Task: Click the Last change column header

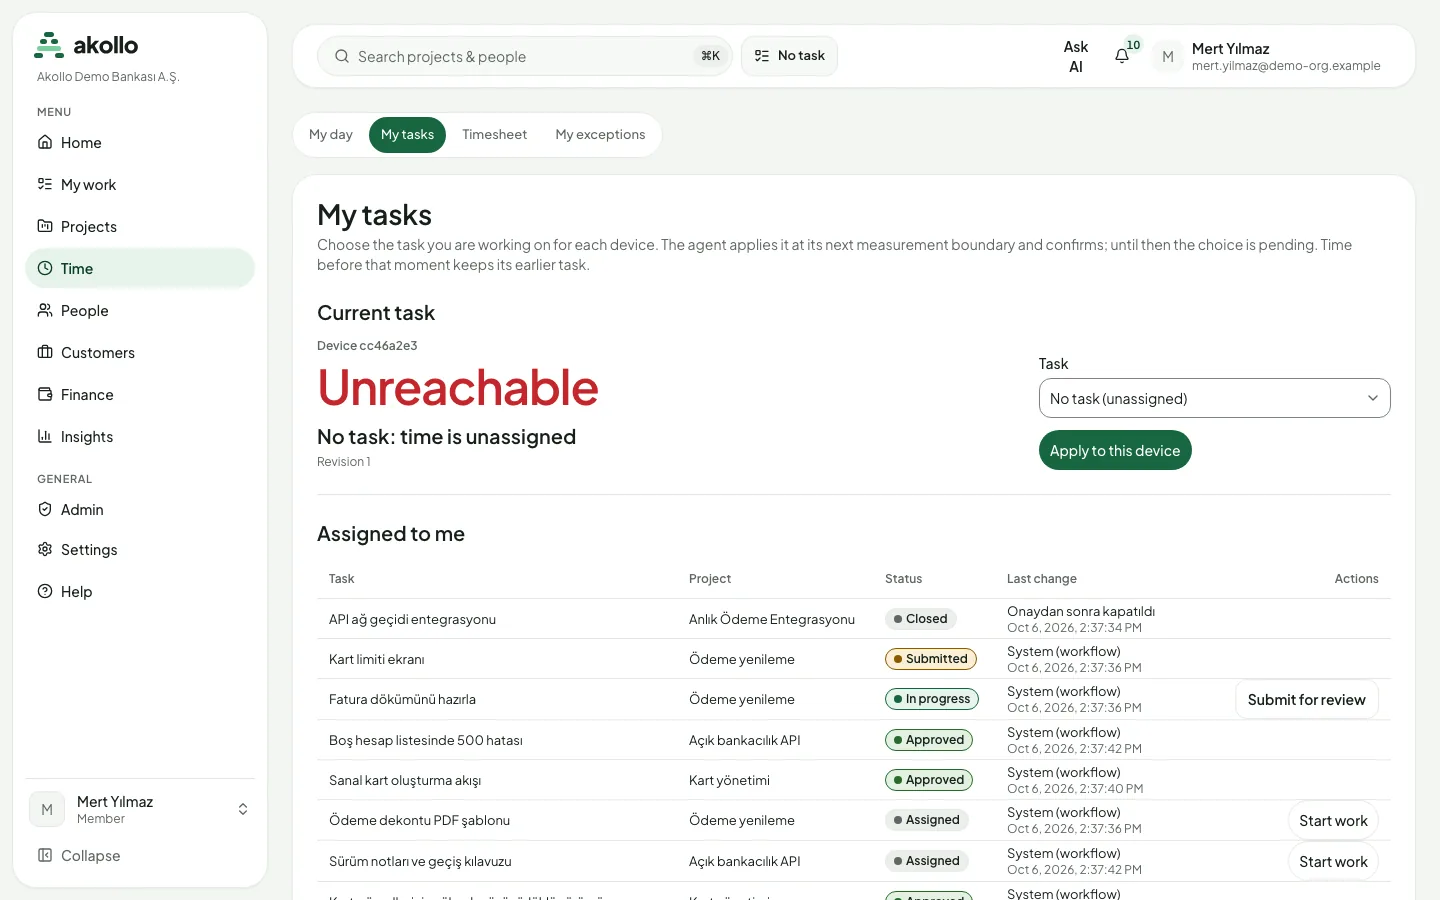Action: [x=1042, y=579]
